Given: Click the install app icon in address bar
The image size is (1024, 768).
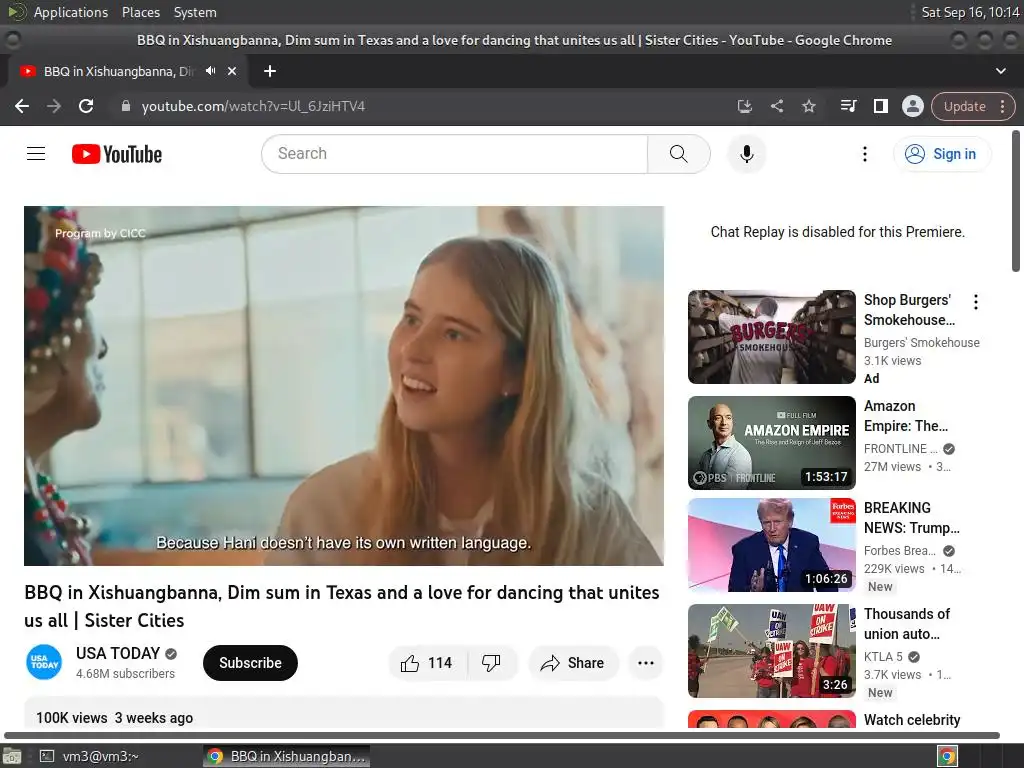Looking at the screenshot, I should point(744,106).
